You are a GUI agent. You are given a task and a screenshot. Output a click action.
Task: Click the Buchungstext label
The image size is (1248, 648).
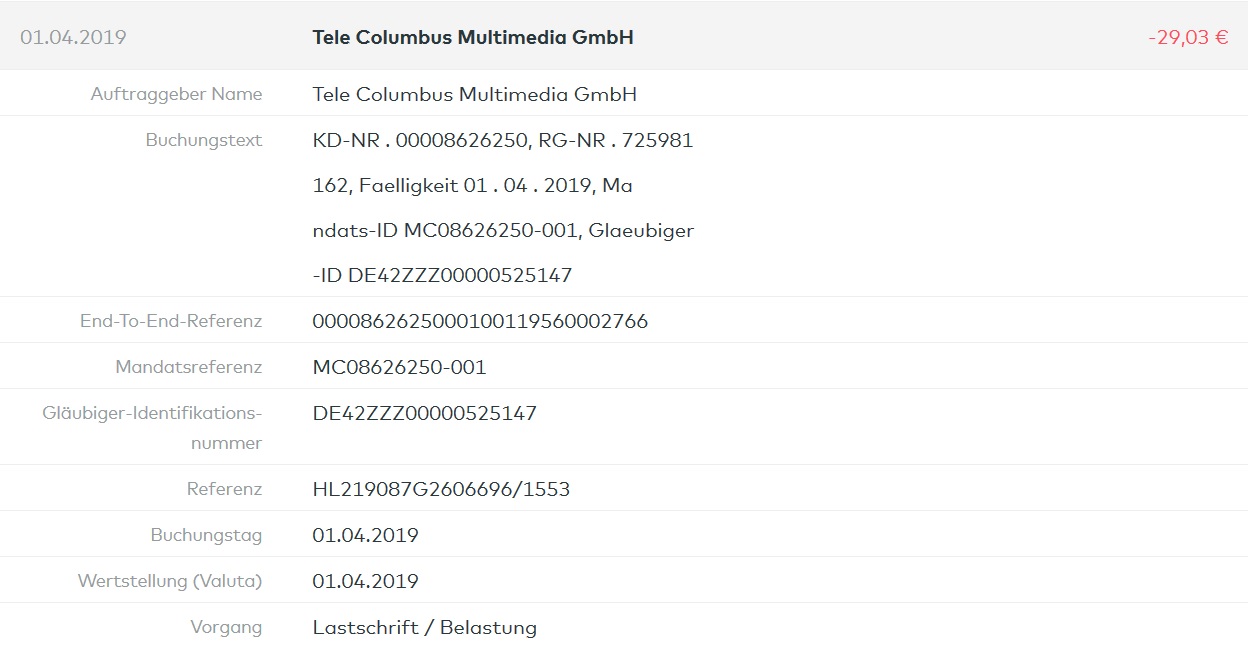point(204,140)
